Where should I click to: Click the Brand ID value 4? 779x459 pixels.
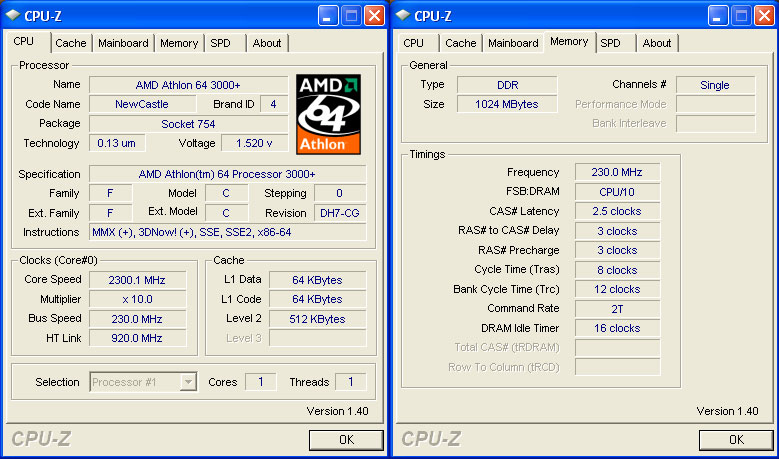point(274,104)
